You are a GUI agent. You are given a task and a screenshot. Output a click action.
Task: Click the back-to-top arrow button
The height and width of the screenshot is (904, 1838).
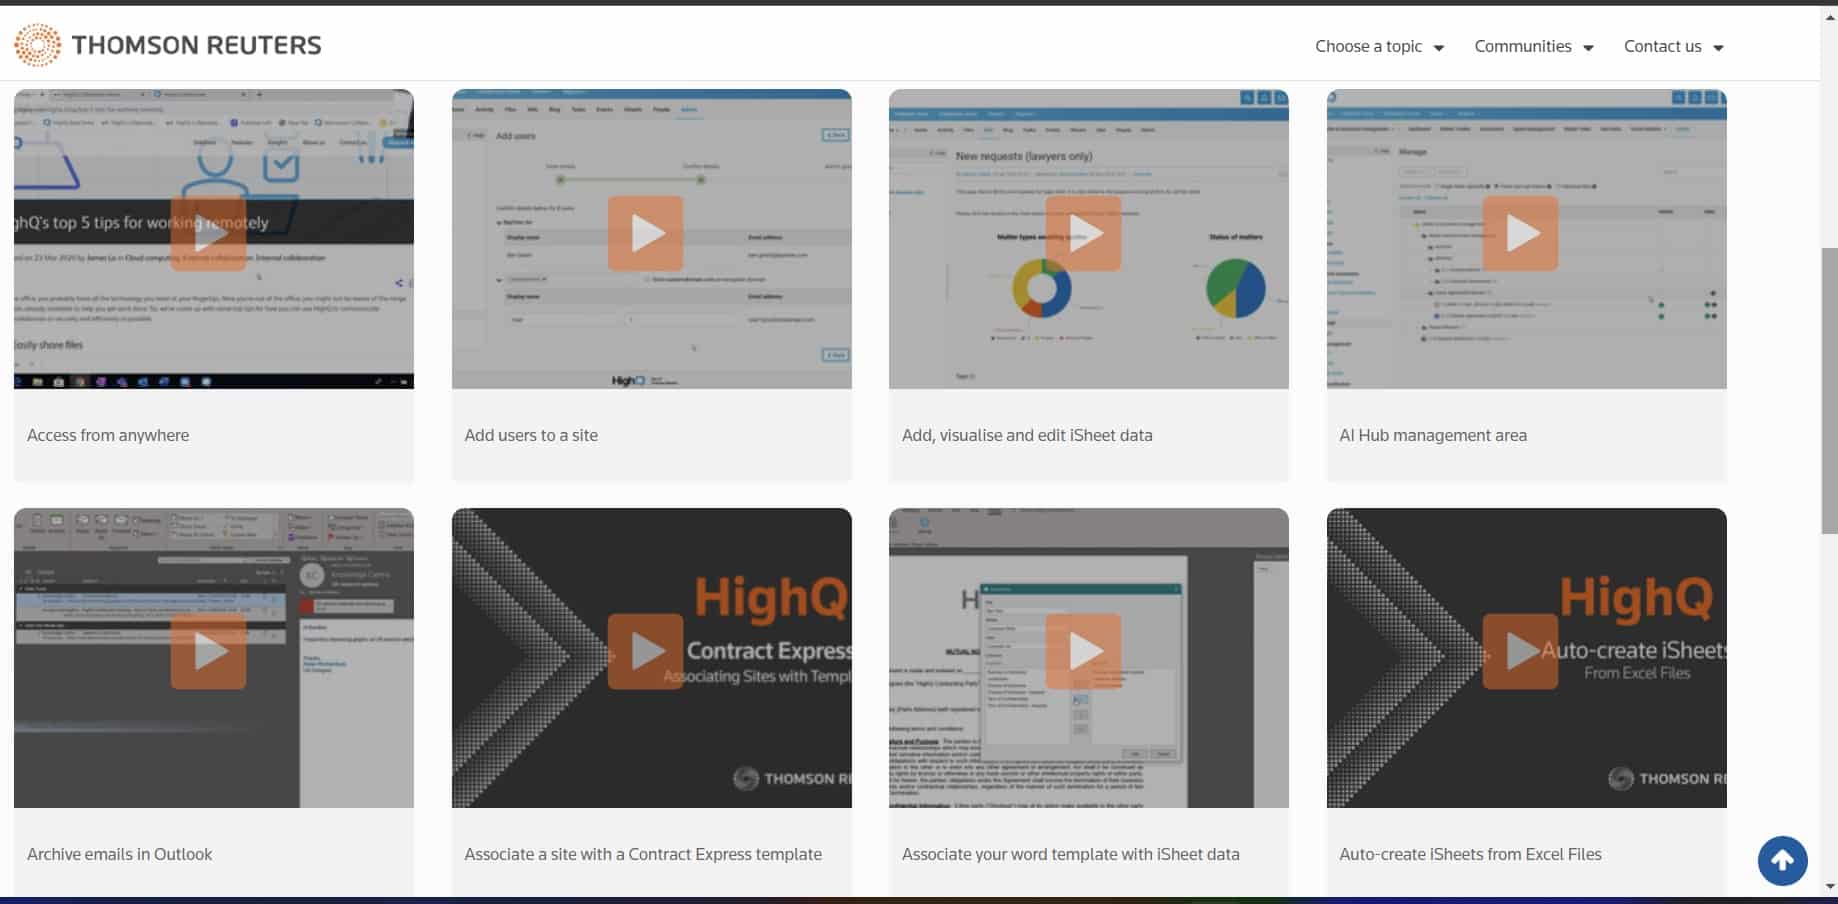[x=1782, y=861]
